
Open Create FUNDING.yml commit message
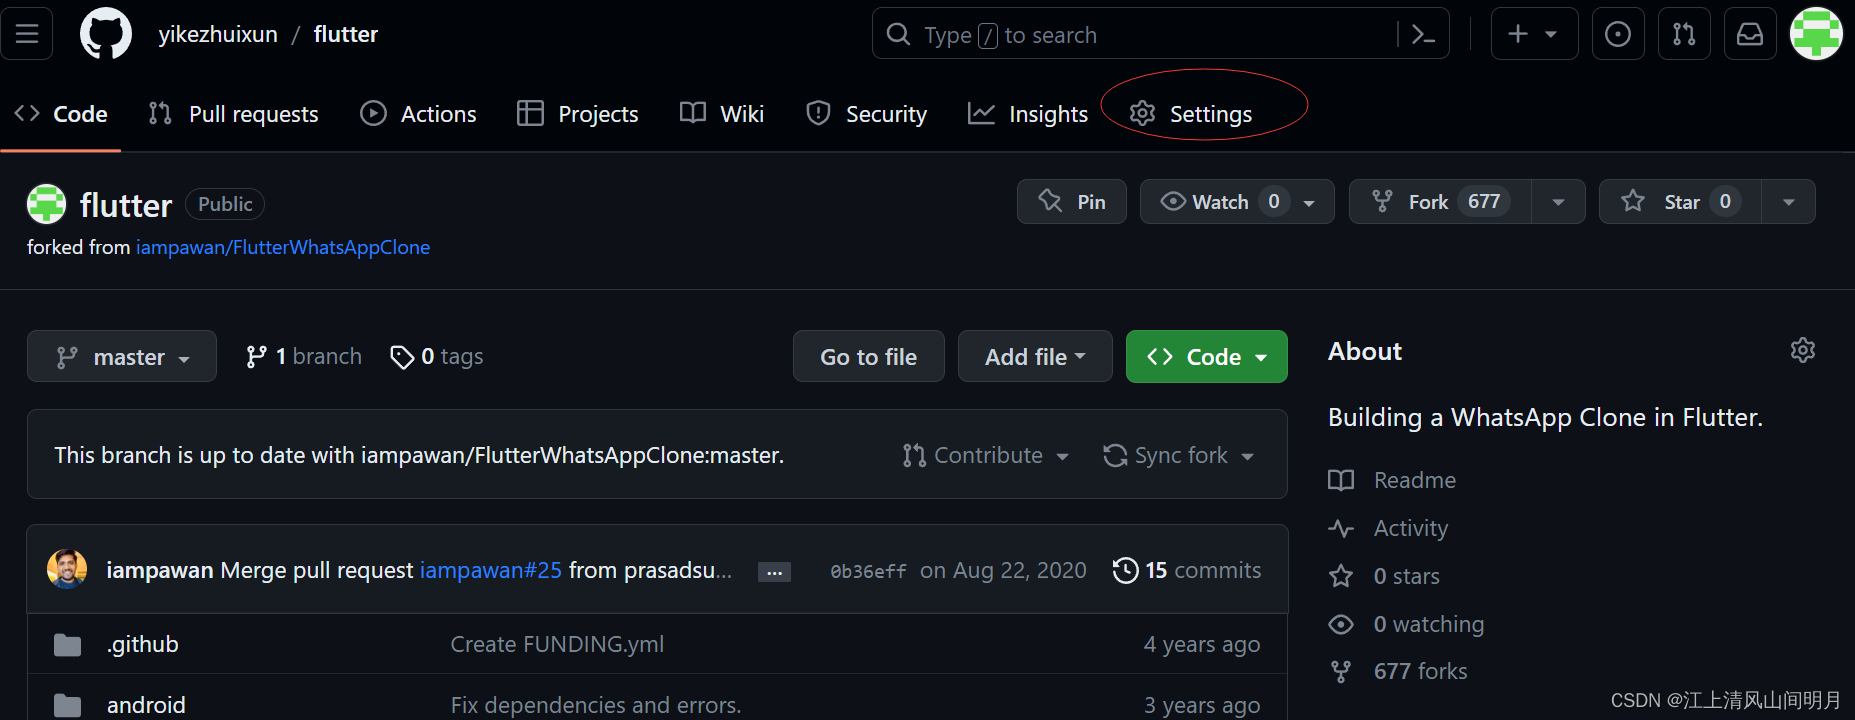point(557,644)
